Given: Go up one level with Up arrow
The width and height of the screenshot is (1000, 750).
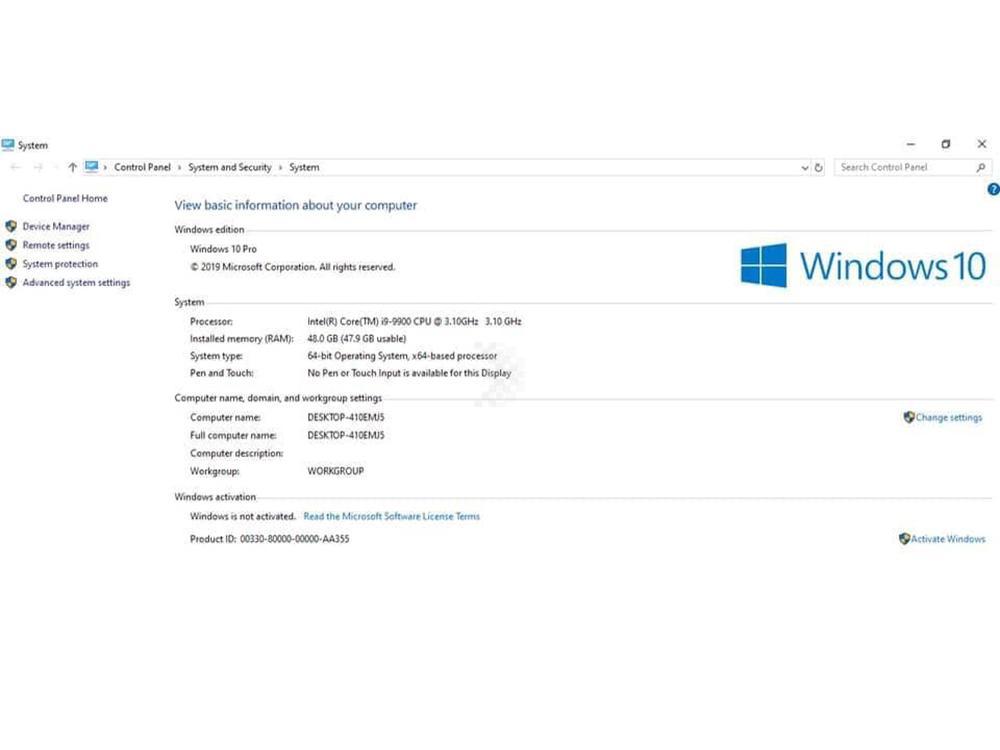Looking at the screenshot, I should (x=72, y=168).
